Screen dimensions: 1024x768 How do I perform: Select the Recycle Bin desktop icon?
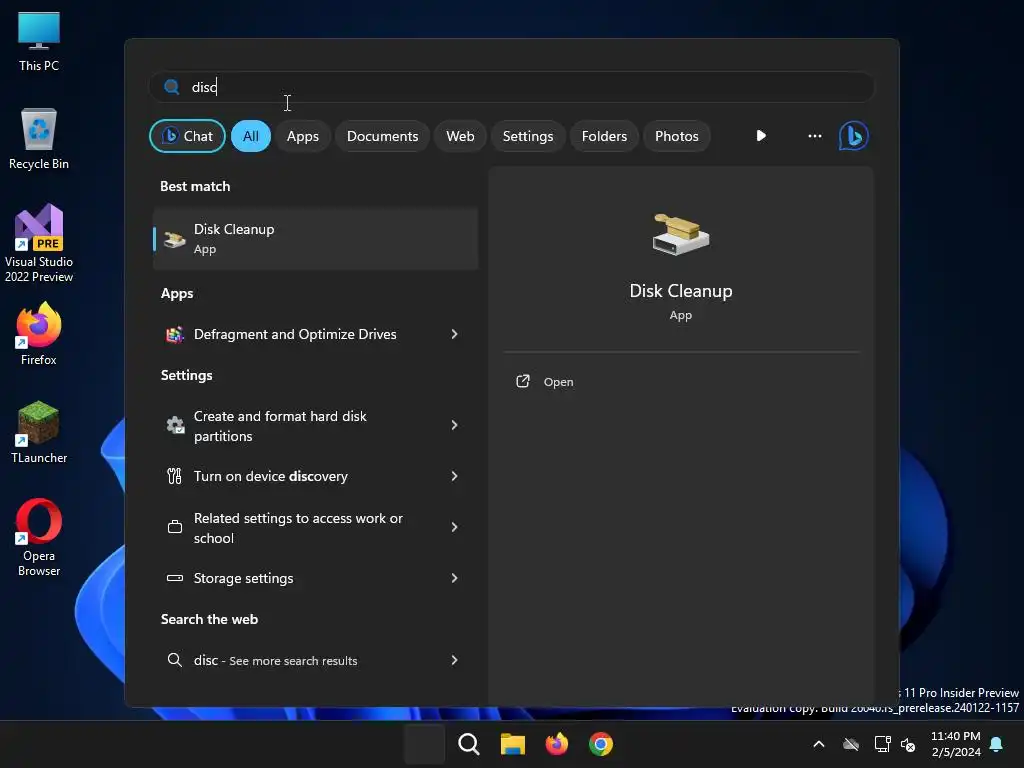click(x=39, y=139)
